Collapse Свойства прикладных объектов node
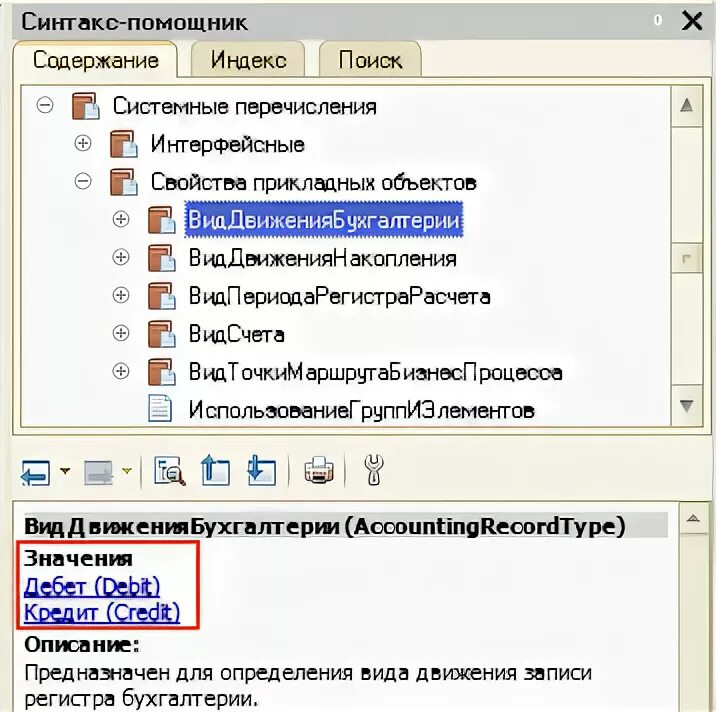 [83, 181]
